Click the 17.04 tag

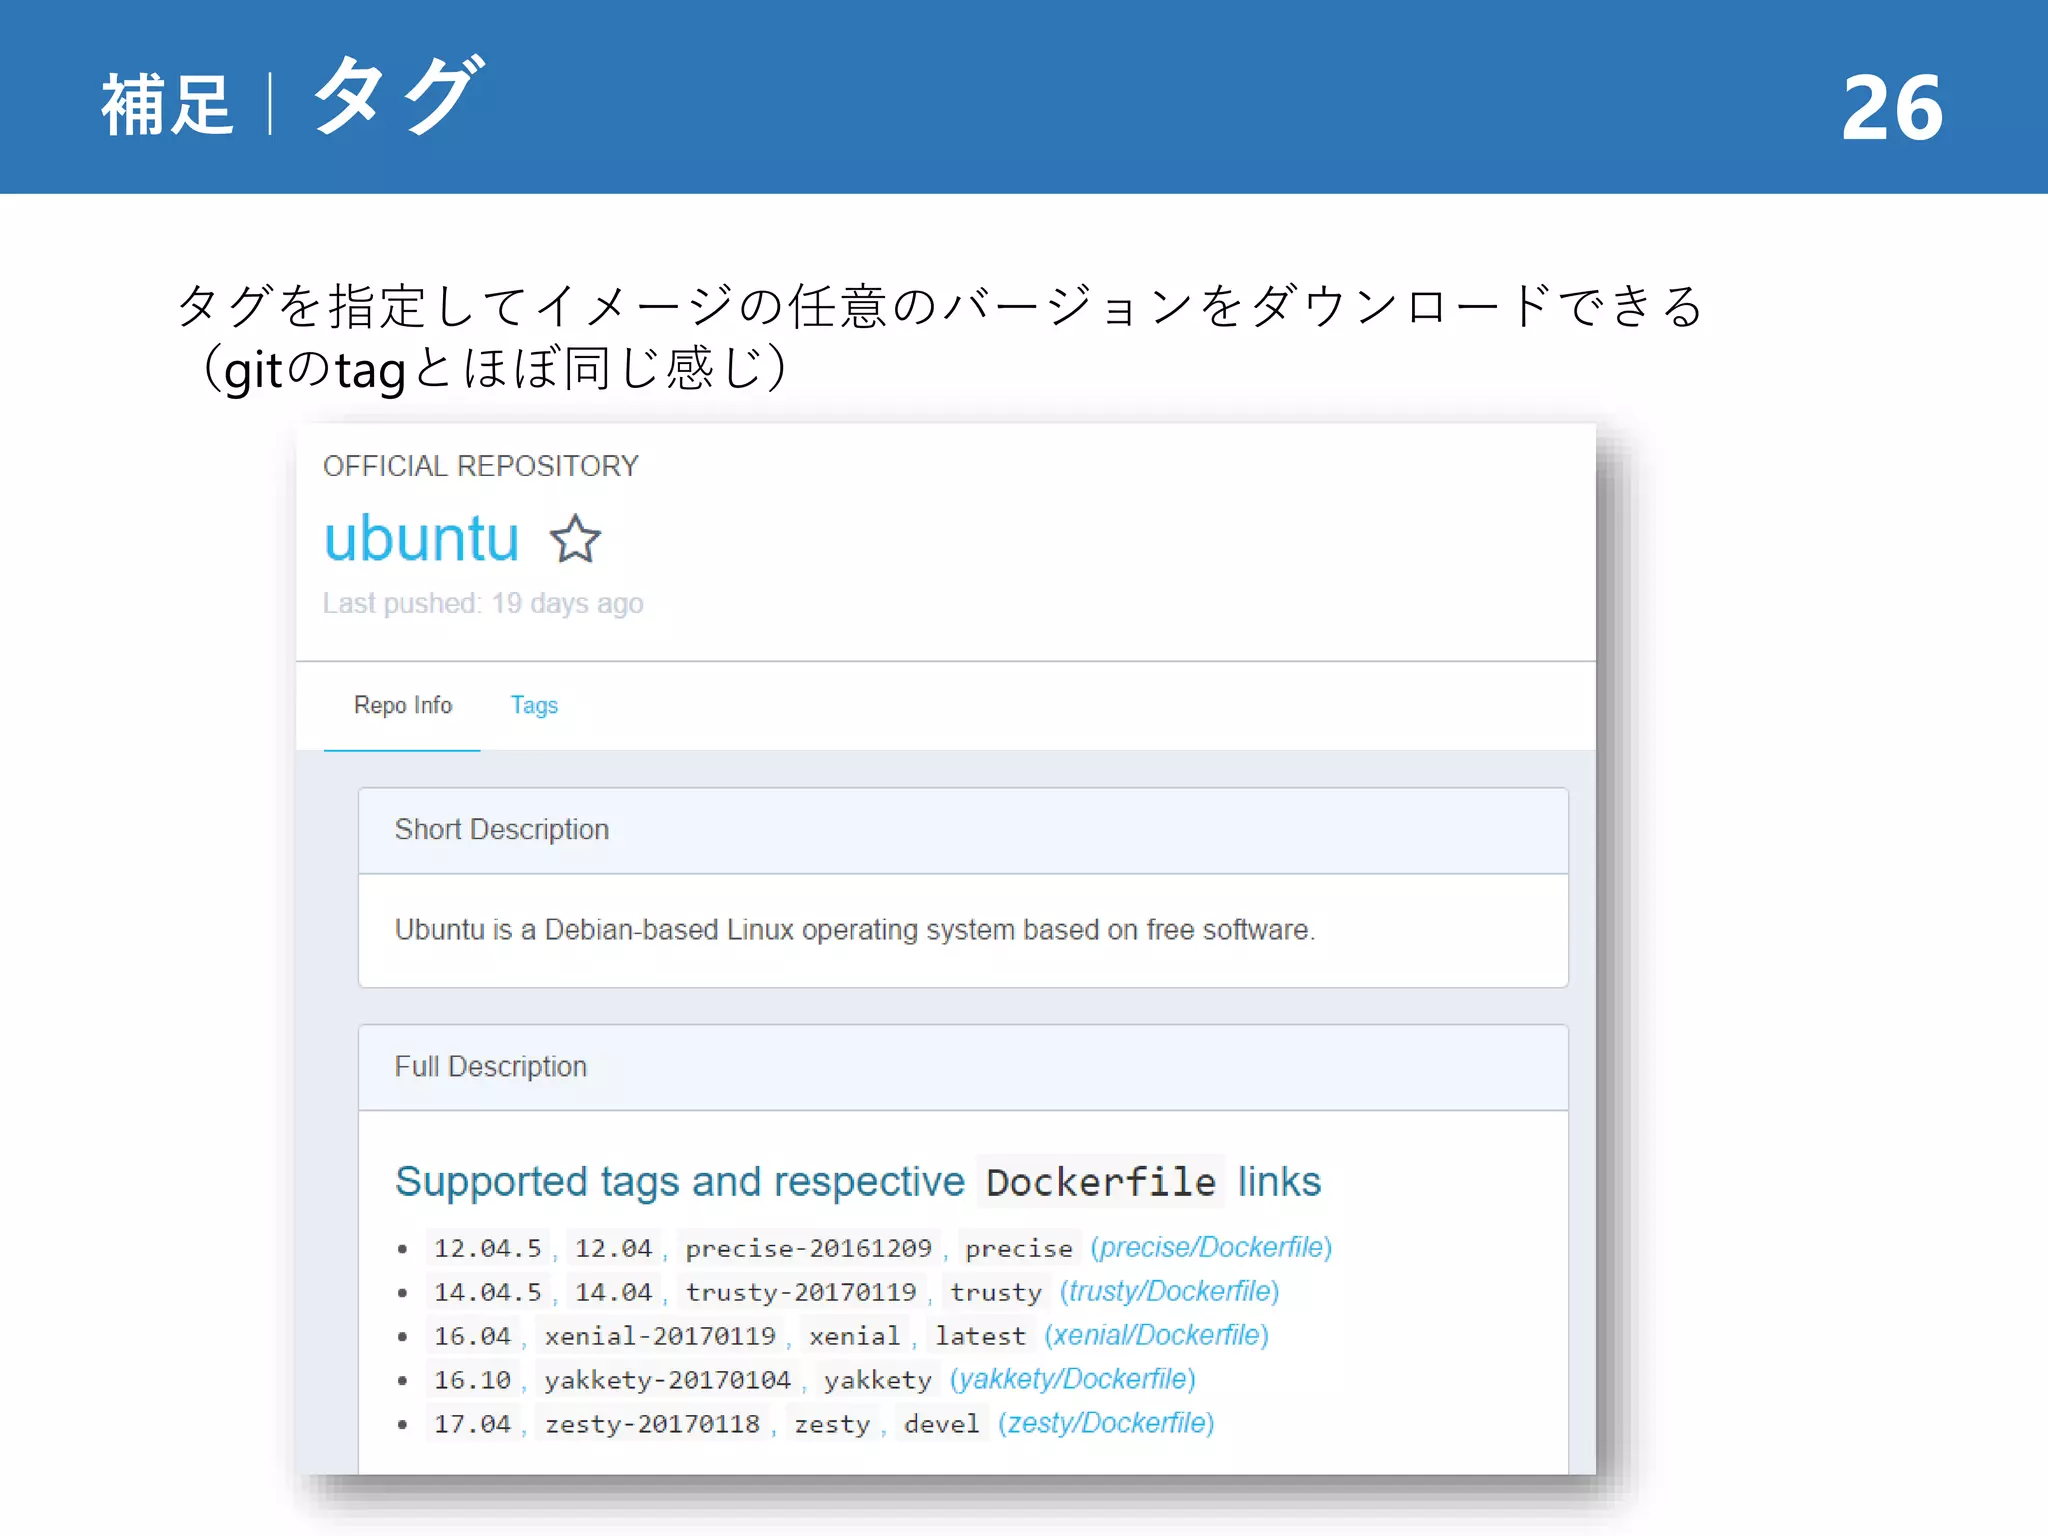coord(472,1424)
